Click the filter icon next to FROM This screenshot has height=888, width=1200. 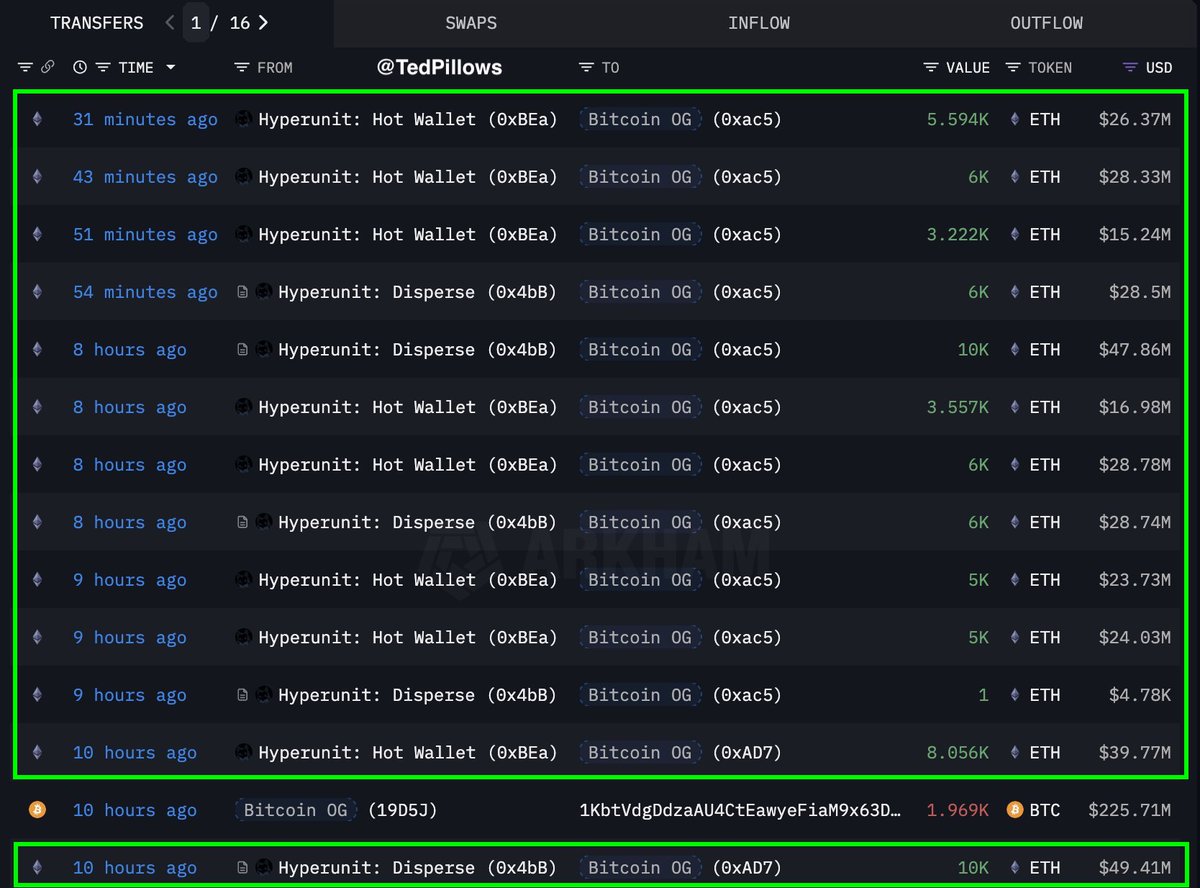click(240, 67)
